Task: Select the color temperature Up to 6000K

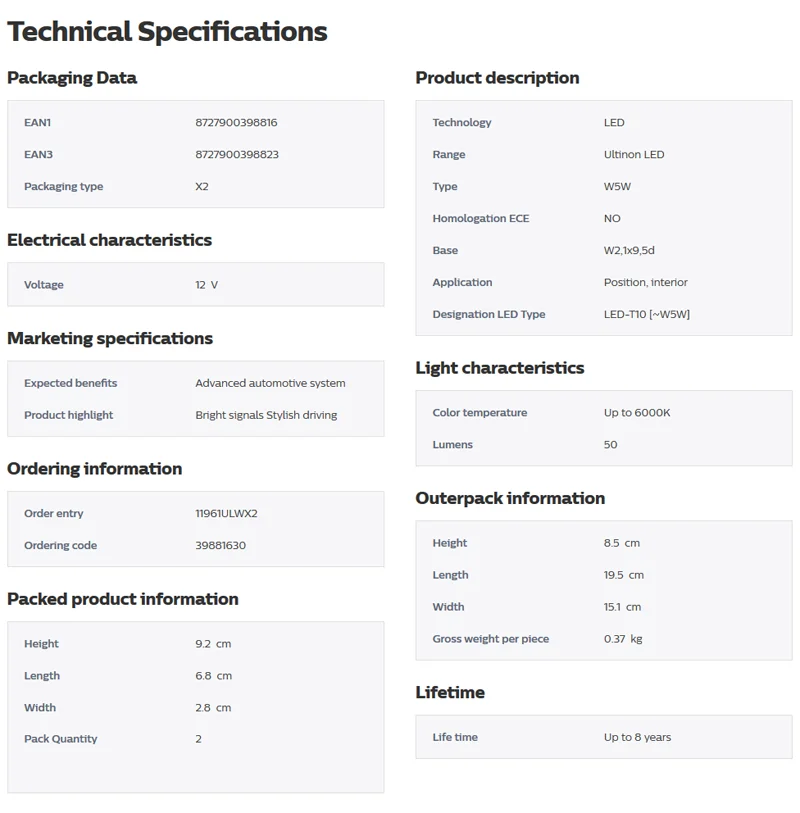Action: [637, 413]
